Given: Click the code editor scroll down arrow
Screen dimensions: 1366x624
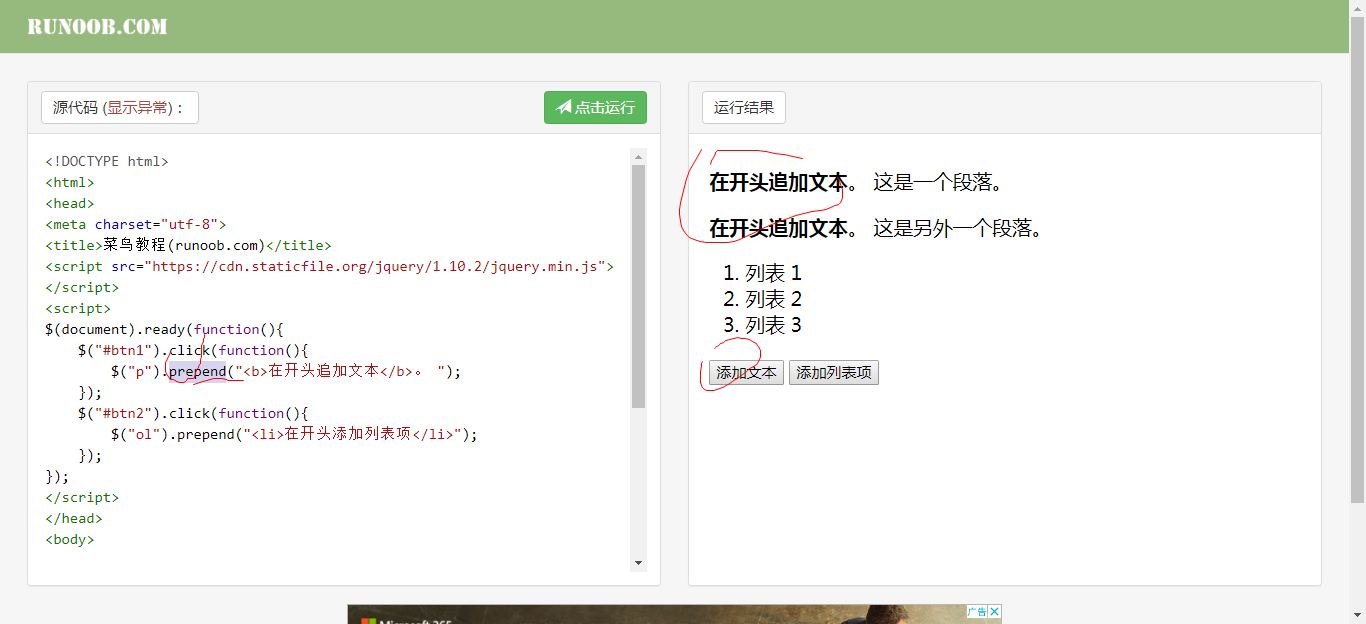Looking at the screenshot, I should click(x=639, y=564).
